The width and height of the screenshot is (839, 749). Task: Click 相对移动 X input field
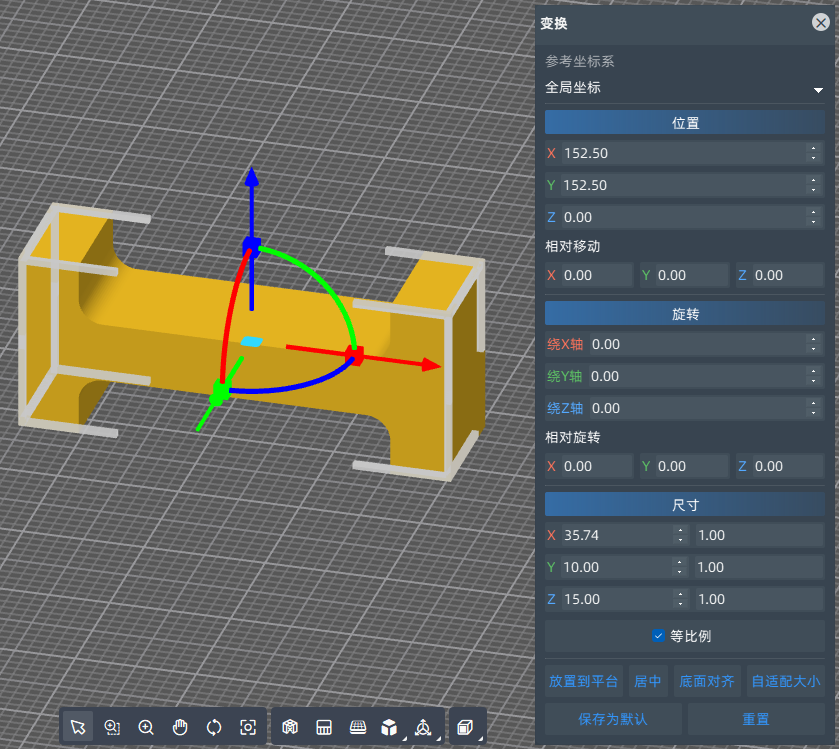click(597, 276)
